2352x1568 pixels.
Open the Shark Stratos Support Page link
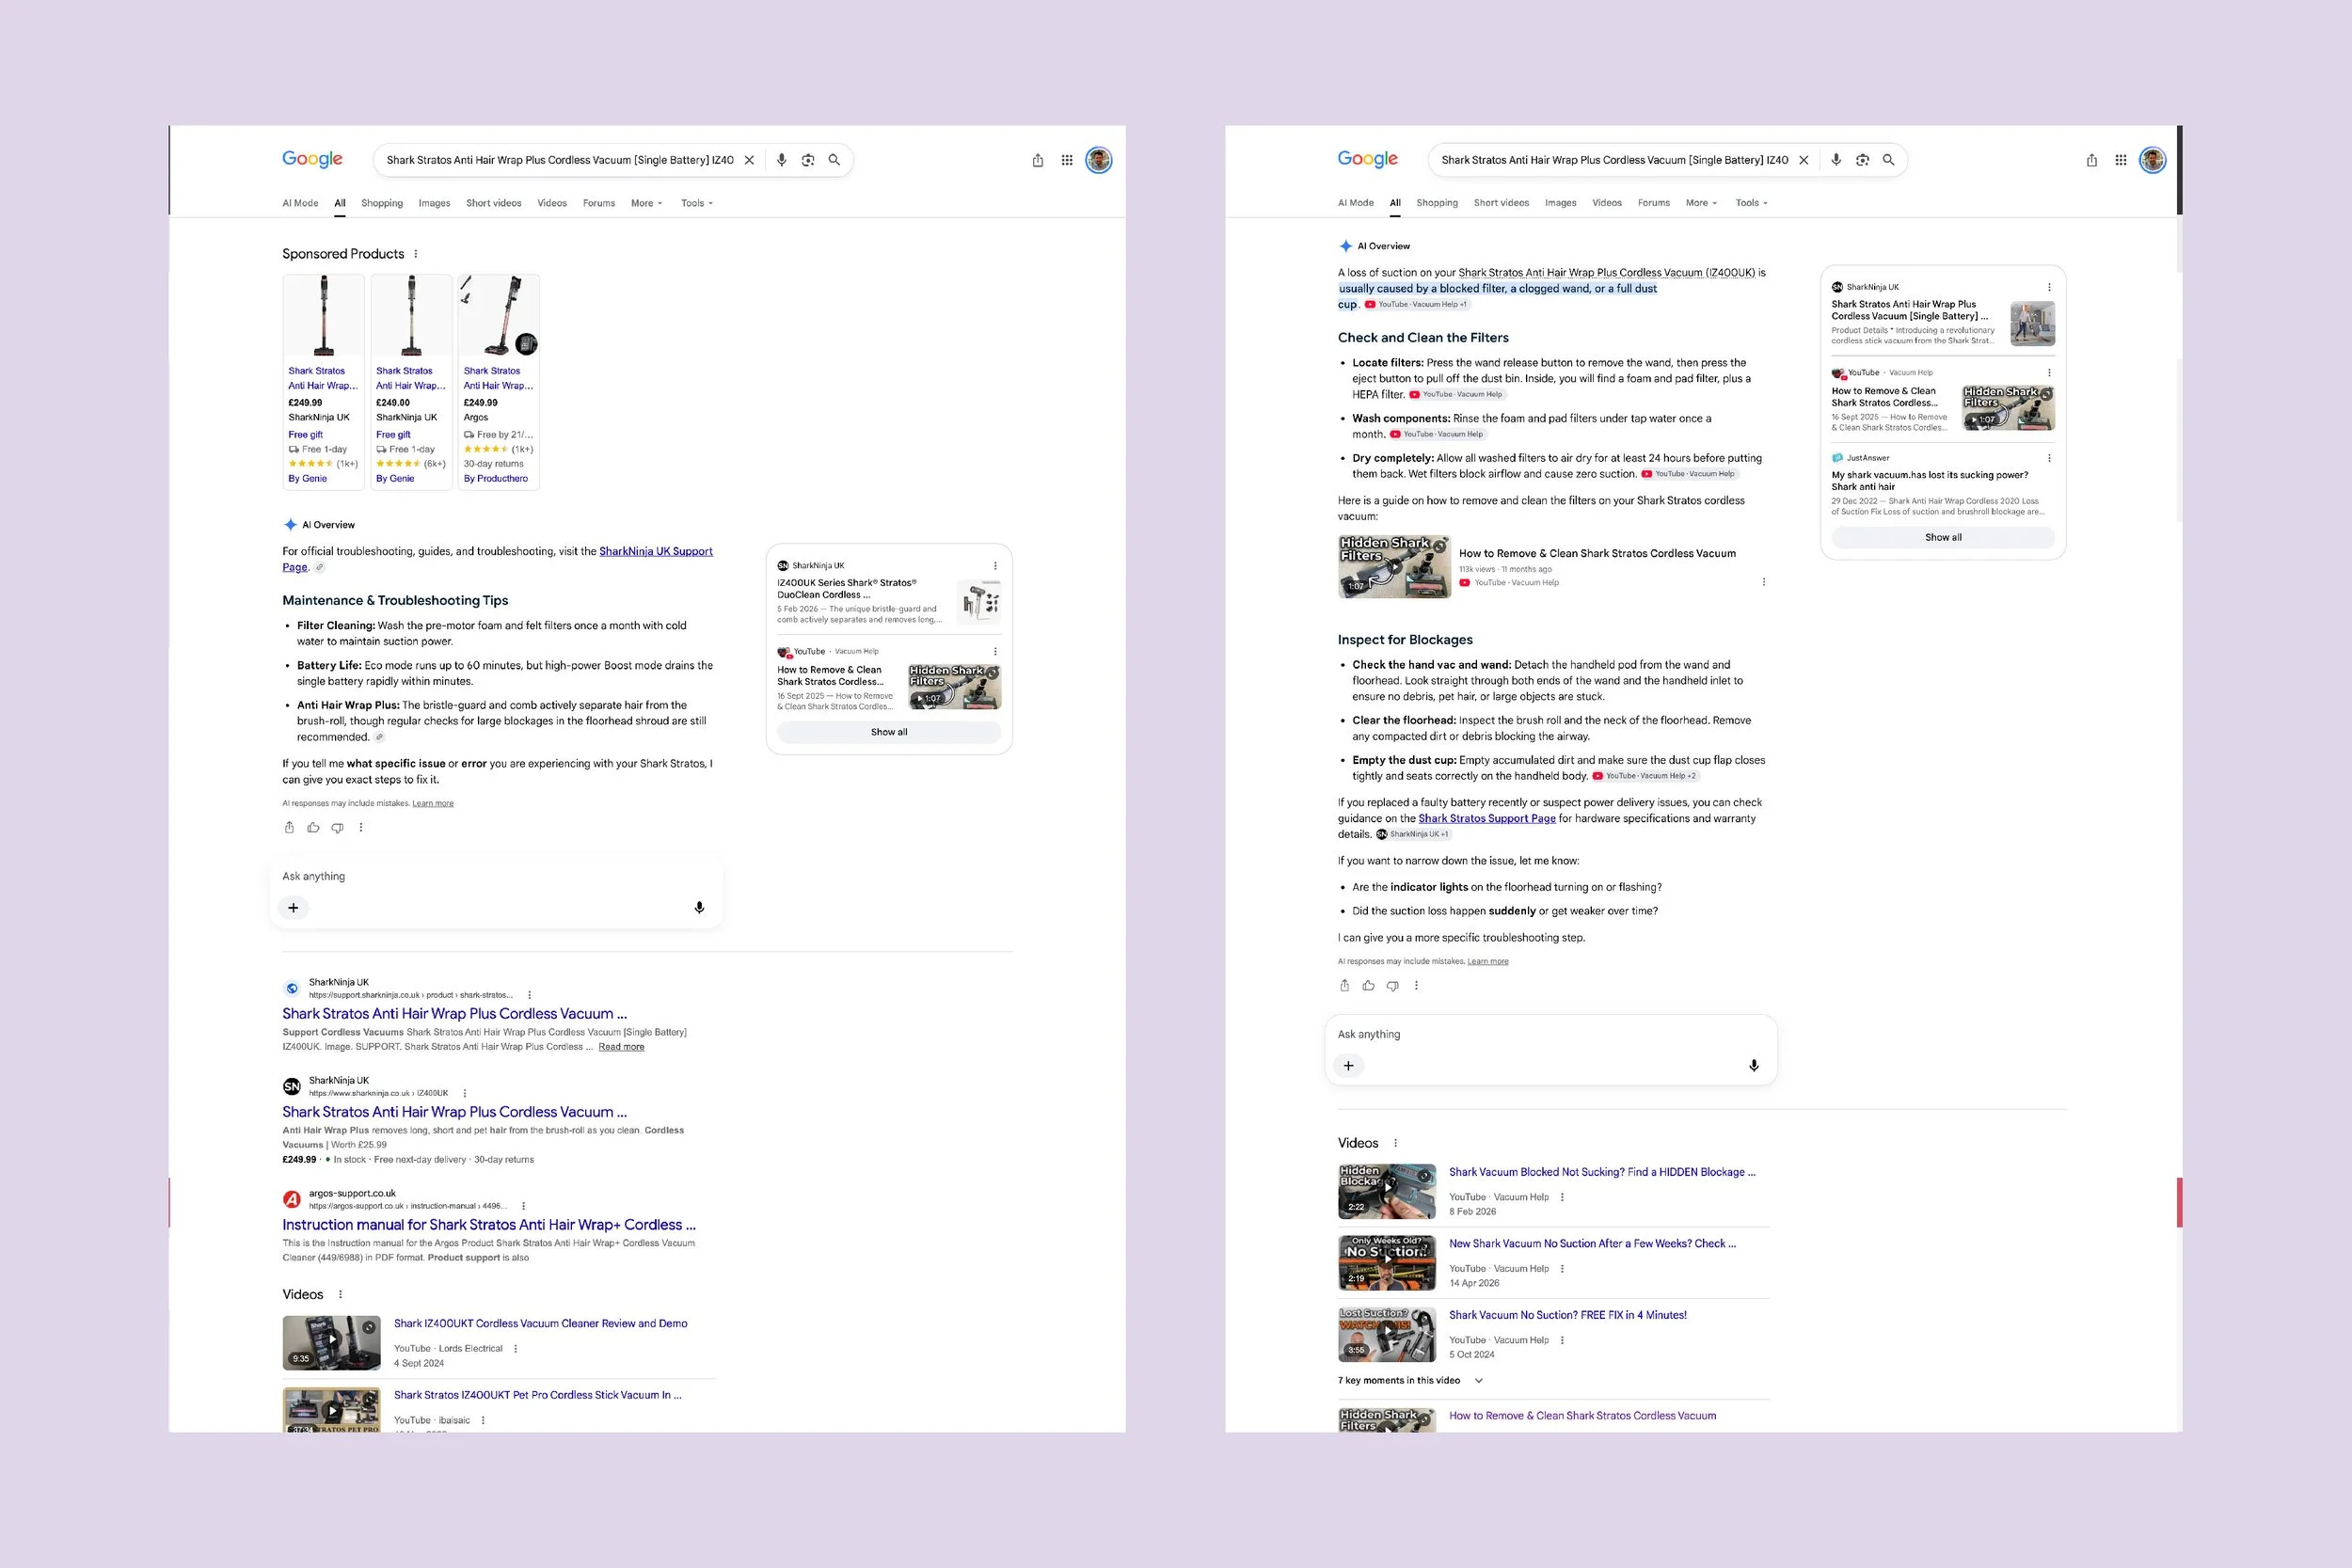coord(1487,819)
